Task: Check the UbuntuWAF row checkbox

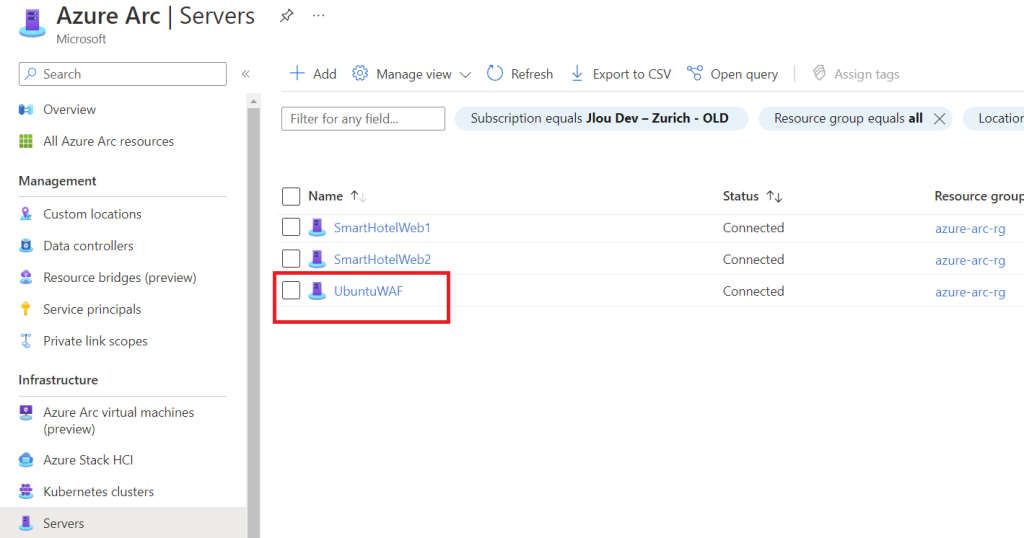Action: tap(291, 290)
